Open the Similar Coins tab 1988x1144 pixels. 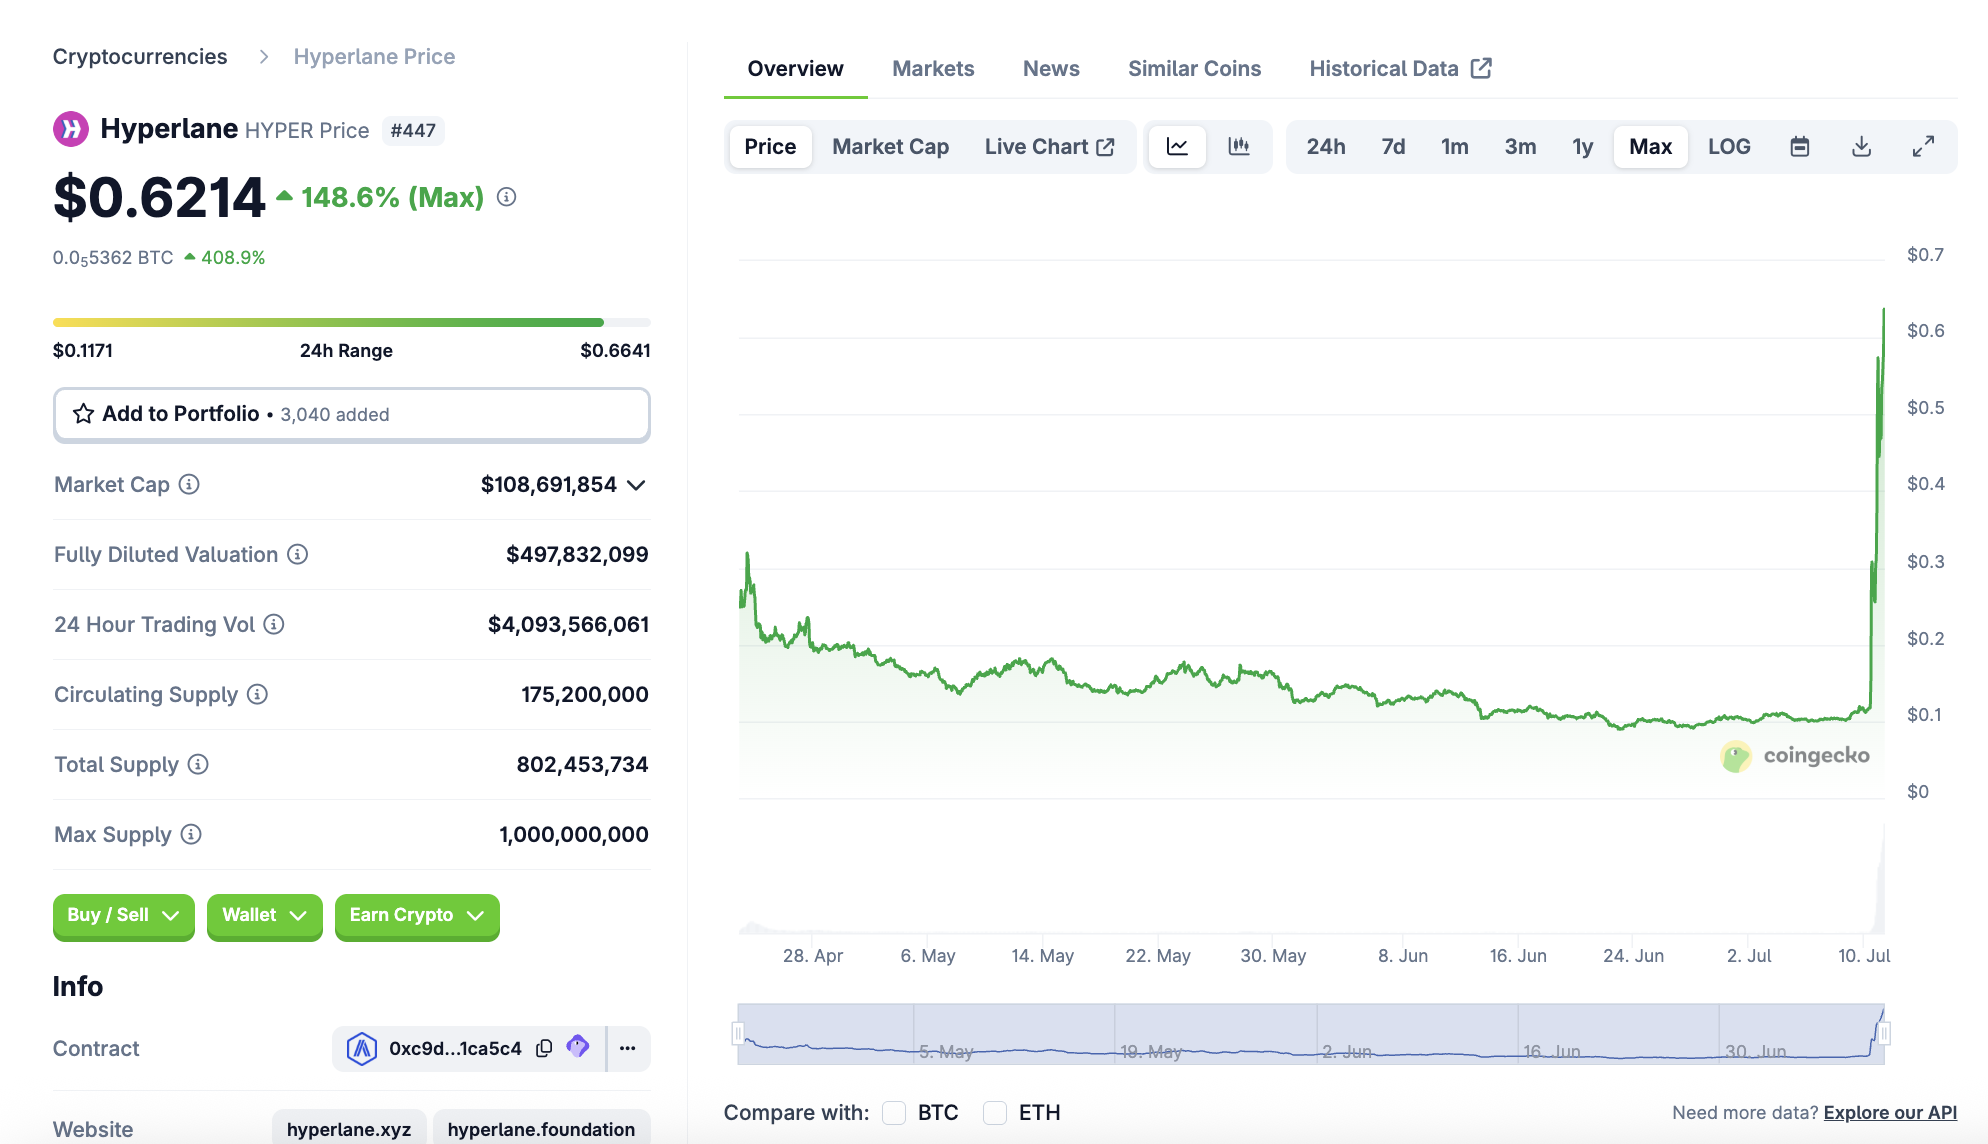(x=1194, y=68)
